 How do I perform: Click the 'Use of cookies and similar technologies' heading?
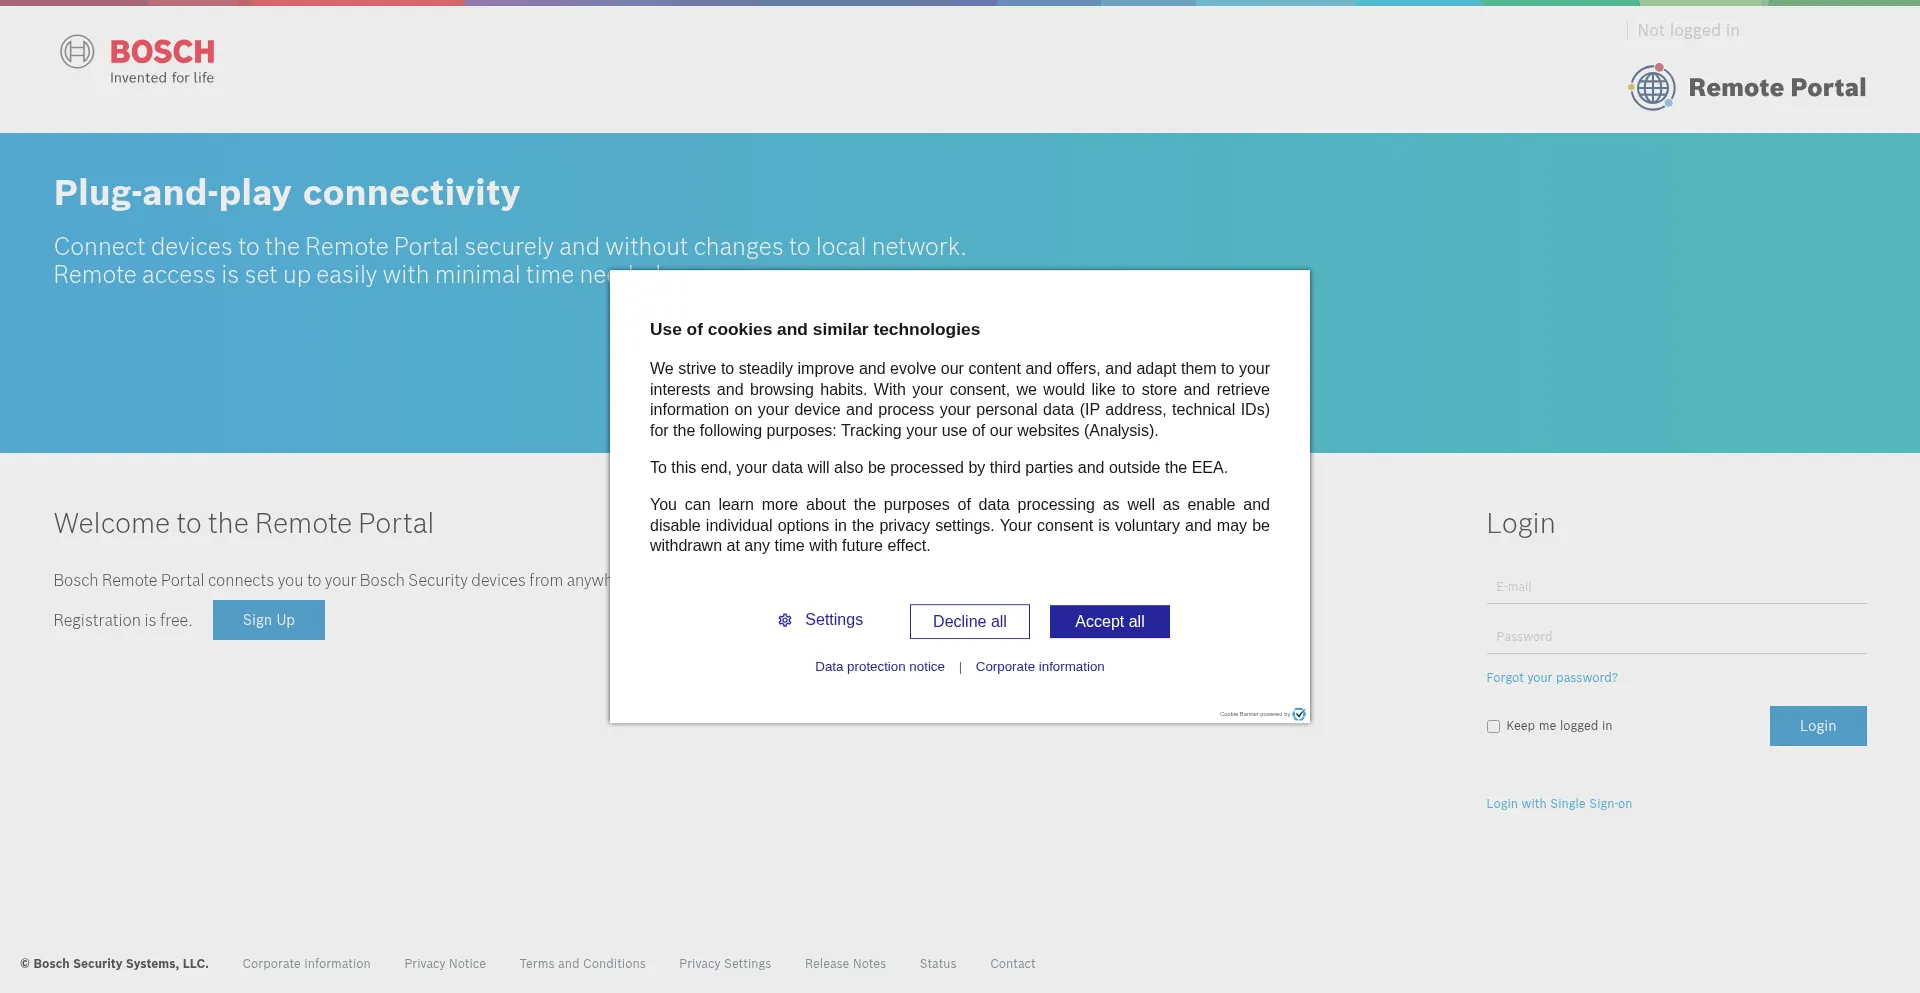815,330
